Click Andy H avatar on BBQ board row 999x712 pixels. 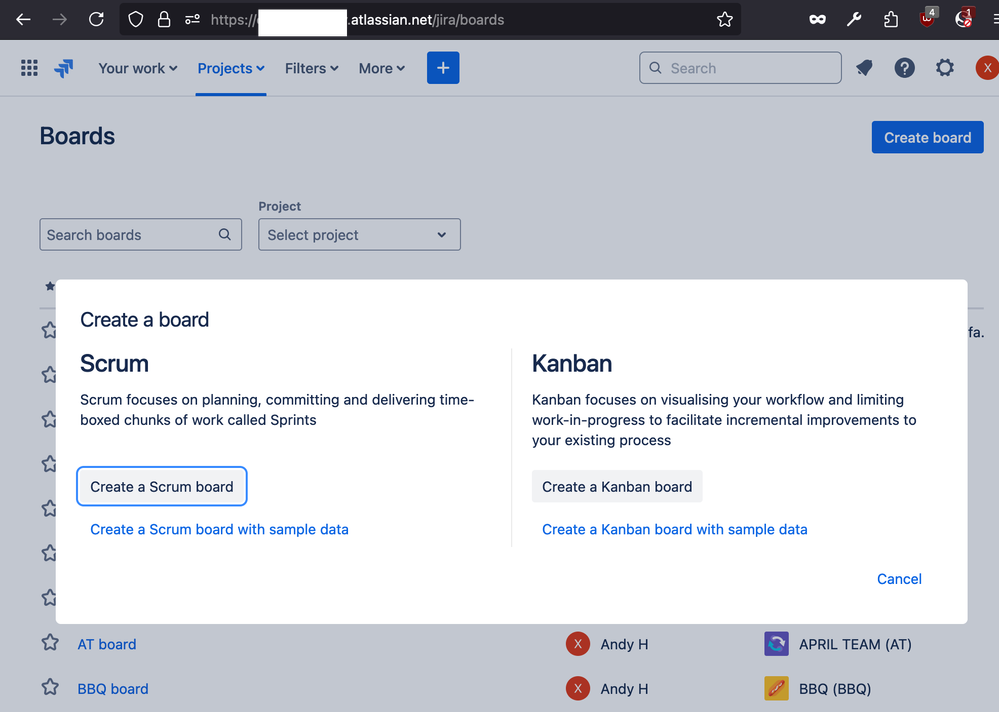578,688
